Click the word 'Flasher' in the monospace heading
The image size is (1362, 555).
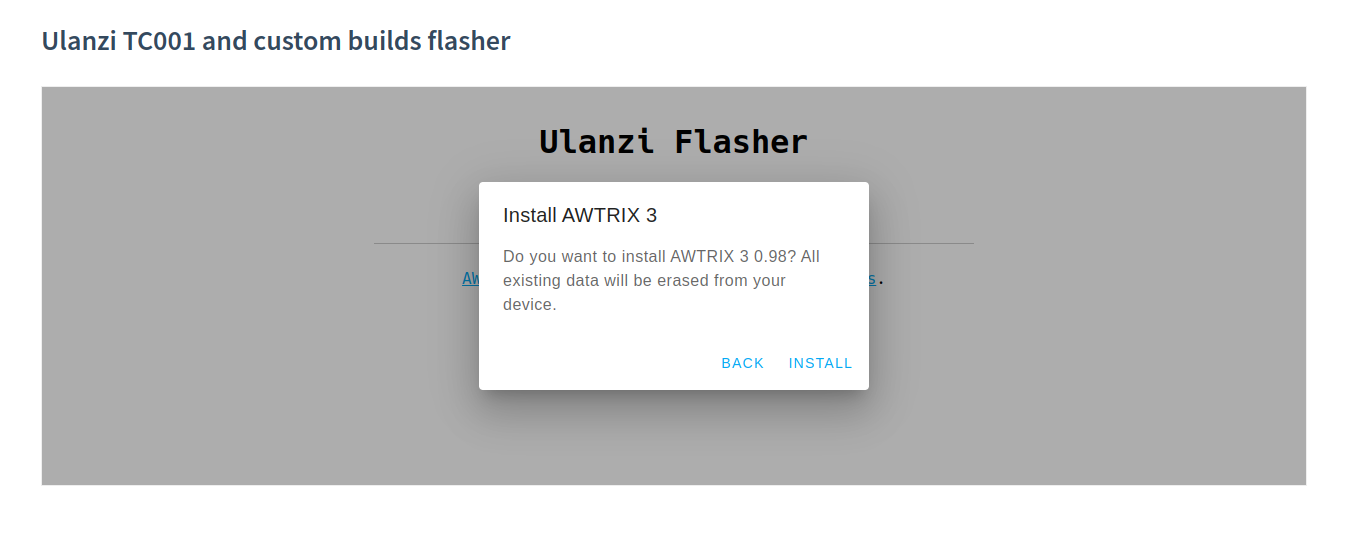click(x=740, y=142)
